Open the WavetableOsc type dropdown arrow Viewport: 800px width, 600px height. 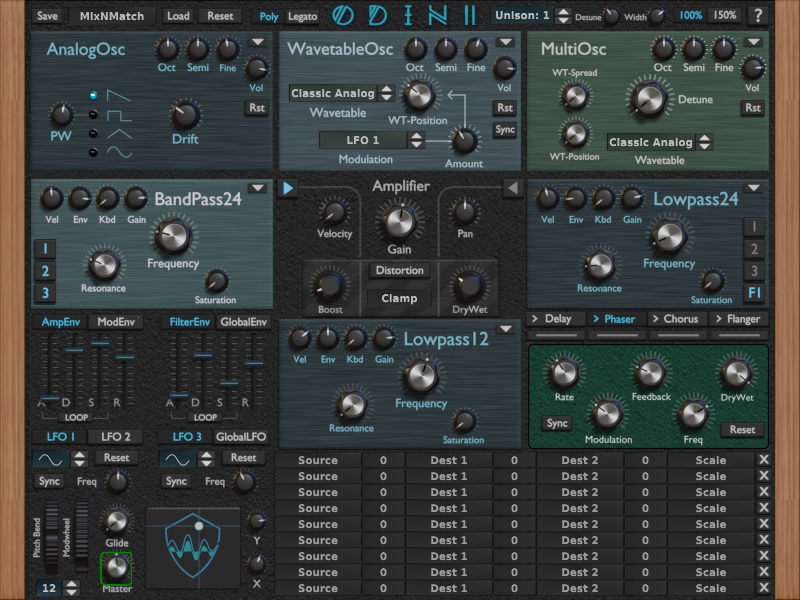pos(506,42)
